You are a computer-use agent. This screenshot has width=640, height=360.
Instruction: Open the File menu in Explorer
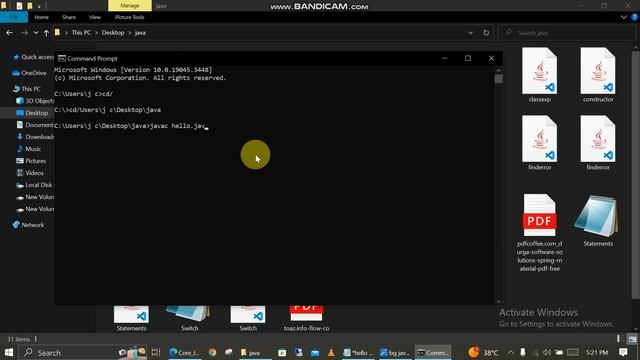click(14, 17)
